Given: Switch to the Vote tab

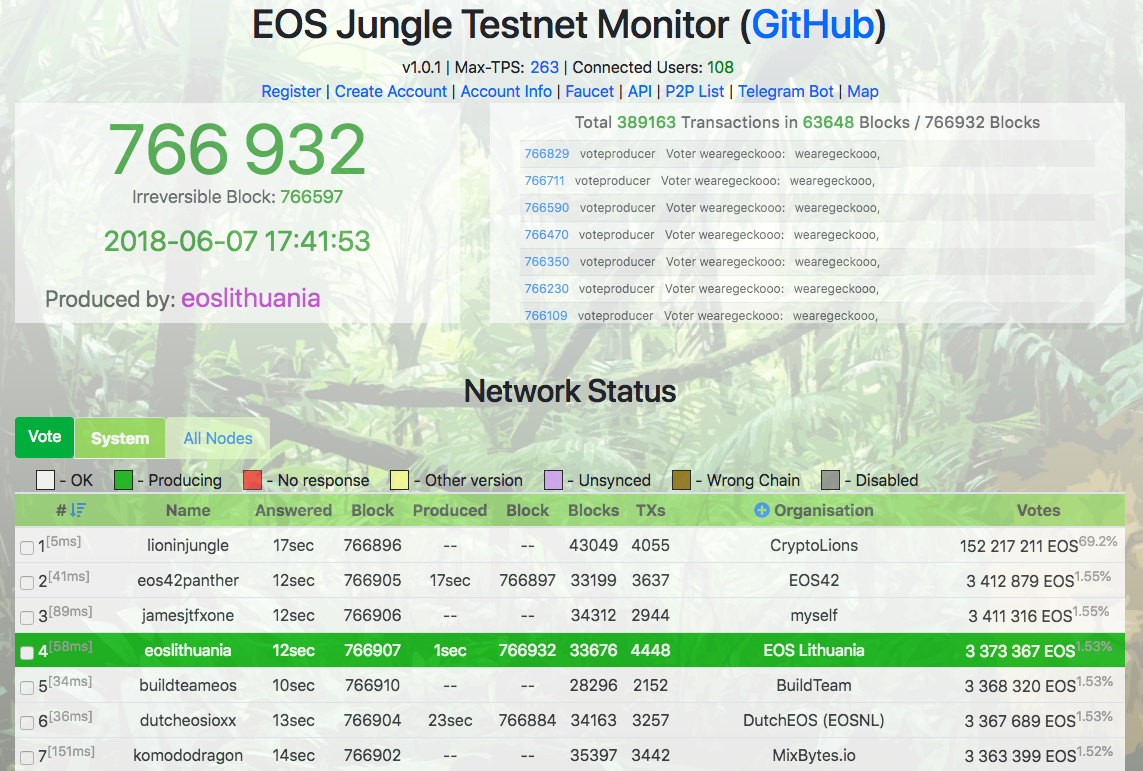Looking at the screenshot, I should click(44, 437).
